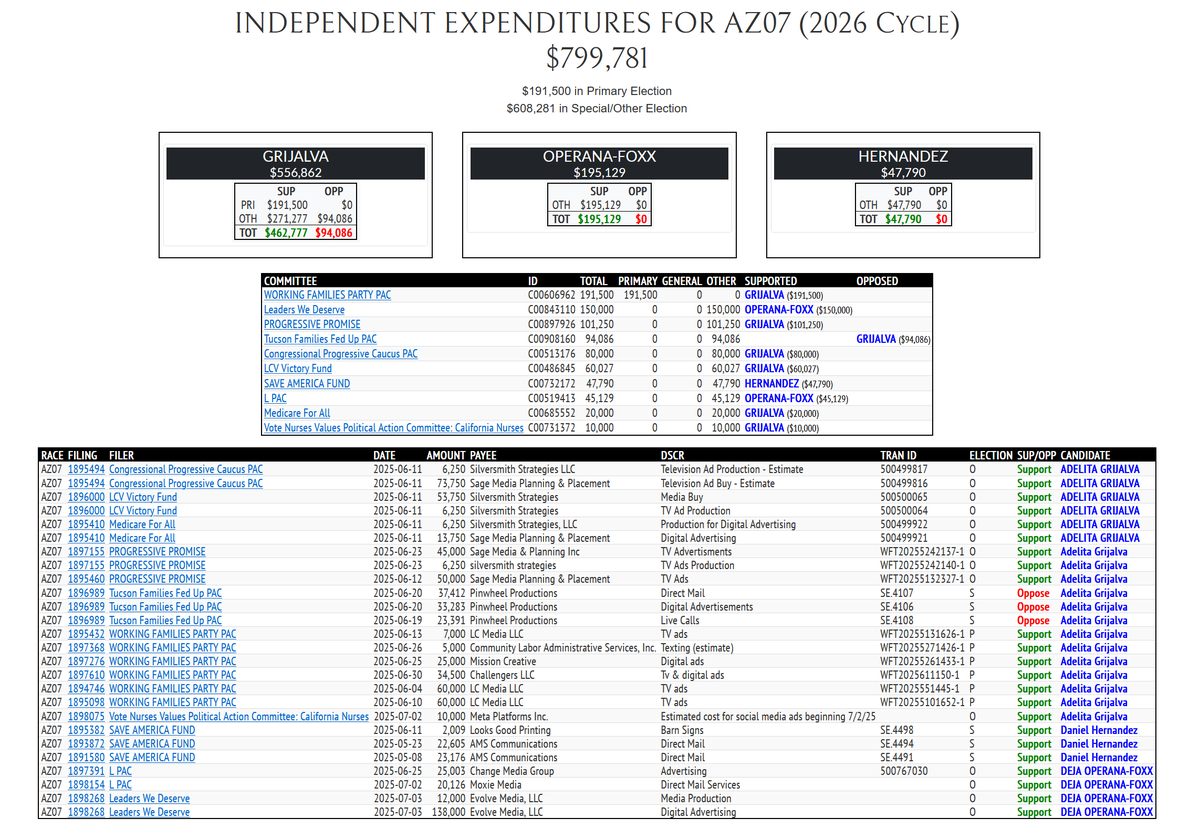
Task: Click supported candidate GRIJALVA ($101,250)
Action: click(x=784, y=325)
